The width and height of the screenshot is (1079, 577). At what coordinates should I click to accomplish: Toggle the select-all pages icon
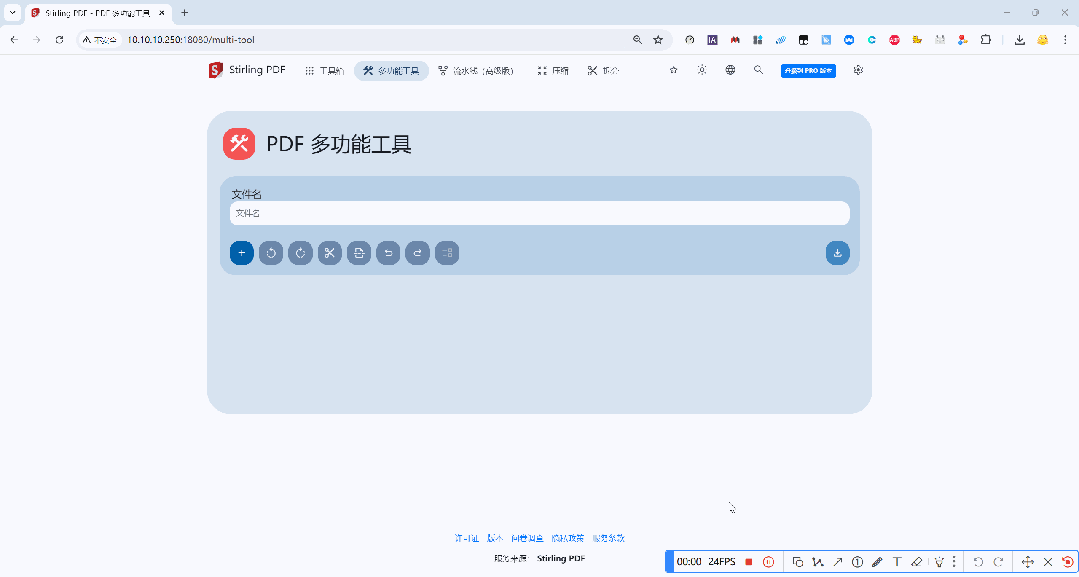point(447,253)
